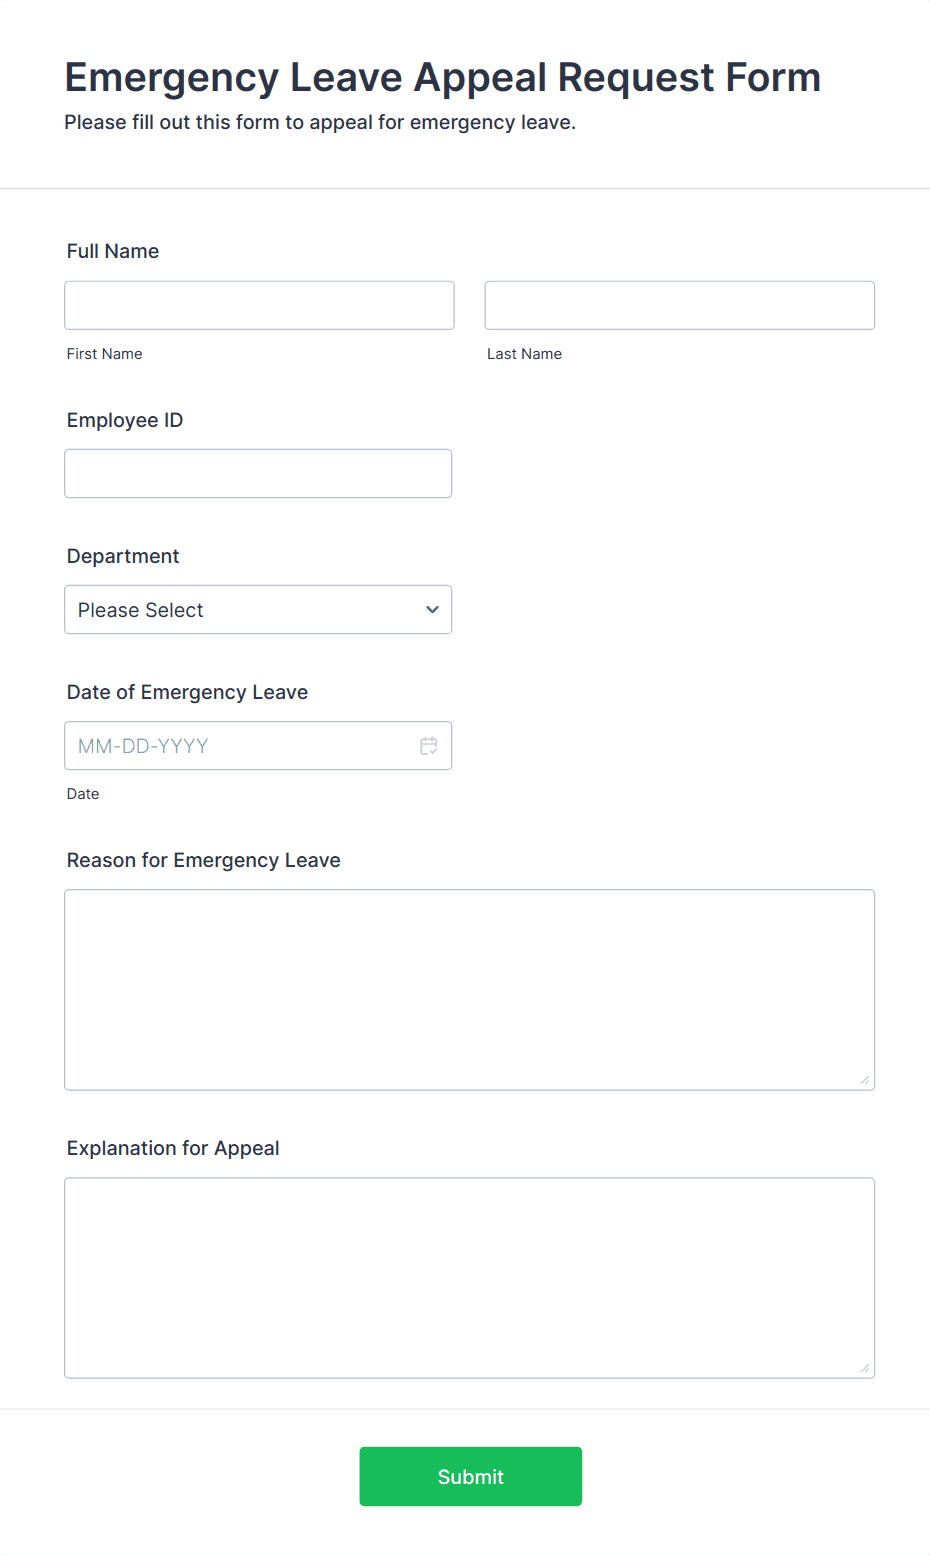The height and width of the screenshot is (1556, 930).
Task: Click the Employee ID label
Action: coord(125,420)
